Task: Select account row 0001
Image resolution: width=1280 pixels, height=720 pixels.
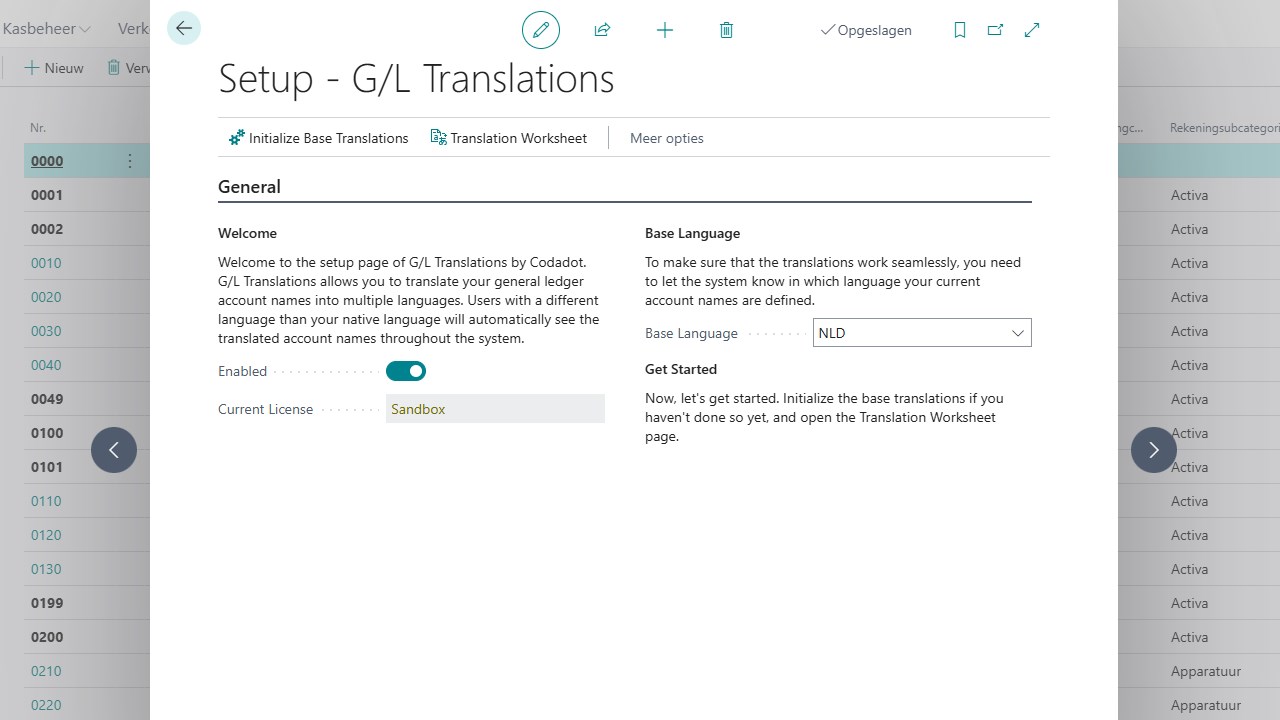Action: tap(47, 195)
